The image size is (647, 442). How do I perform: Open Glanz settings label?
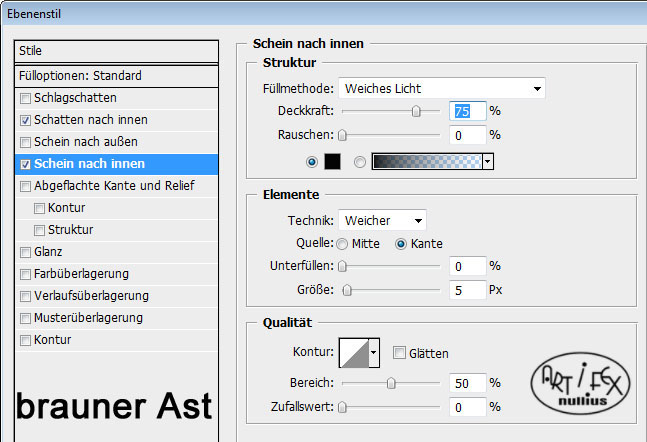click(48, 252)
